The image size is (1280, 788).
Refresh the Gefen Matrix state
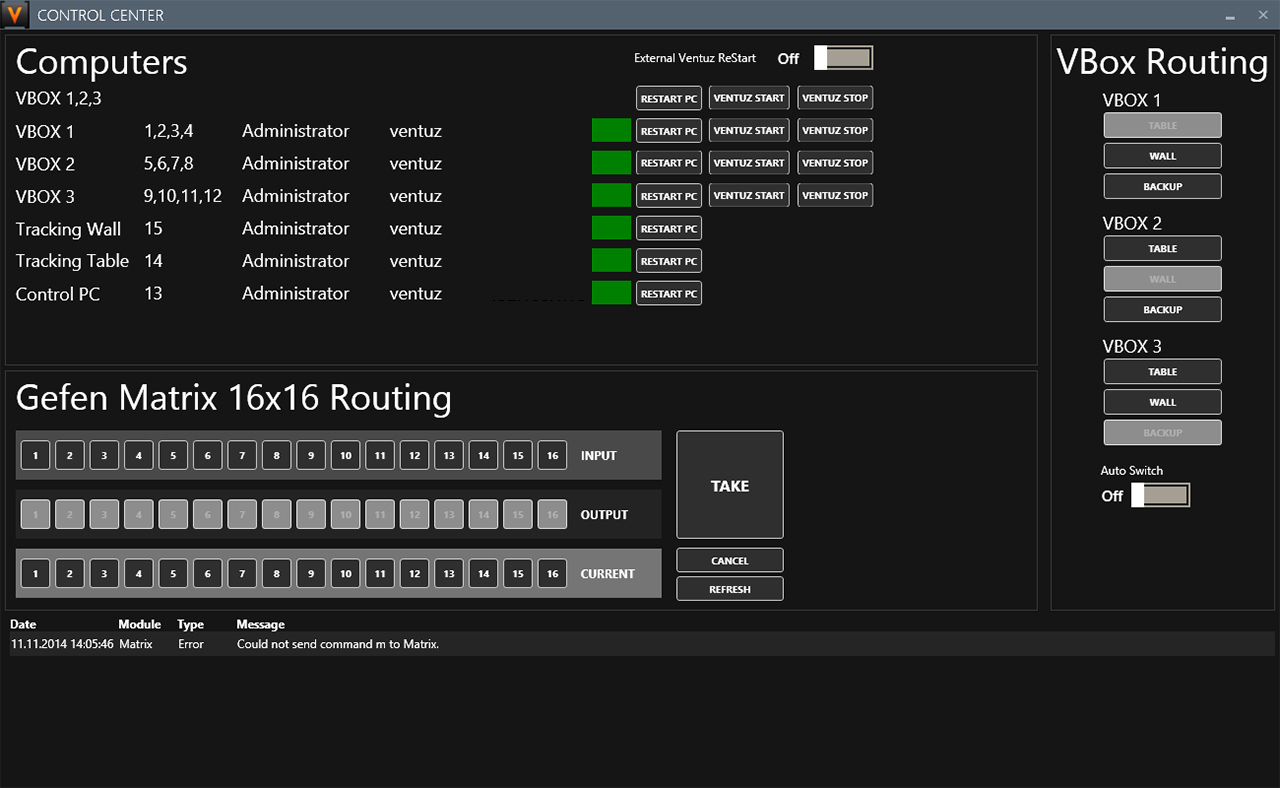(x=730, y=589)
